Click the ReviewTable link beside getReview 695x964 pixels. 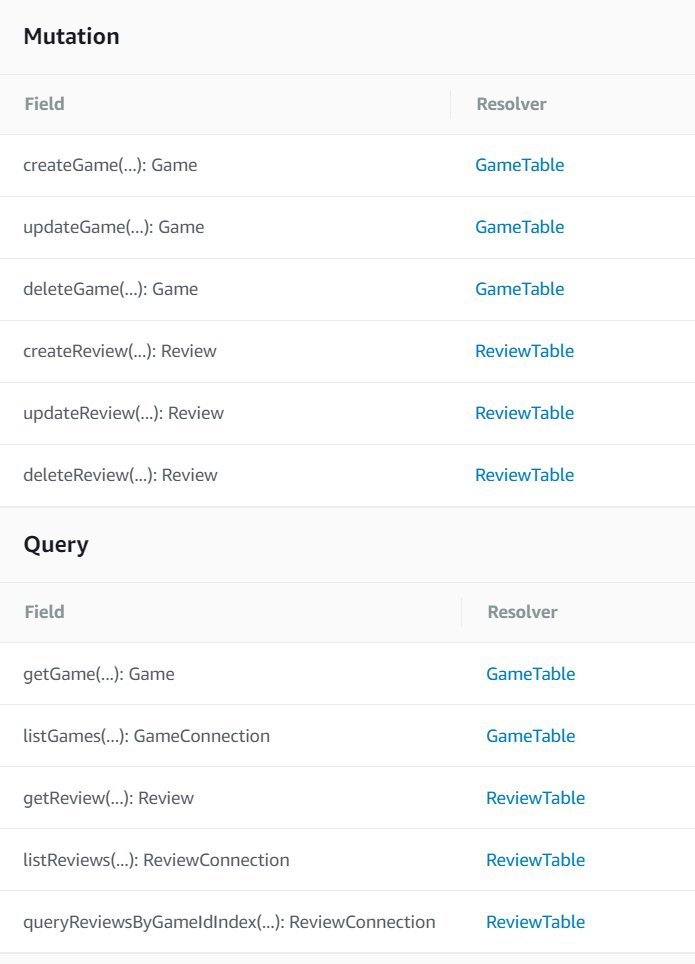pyautogui.click(x=535, y=798)
